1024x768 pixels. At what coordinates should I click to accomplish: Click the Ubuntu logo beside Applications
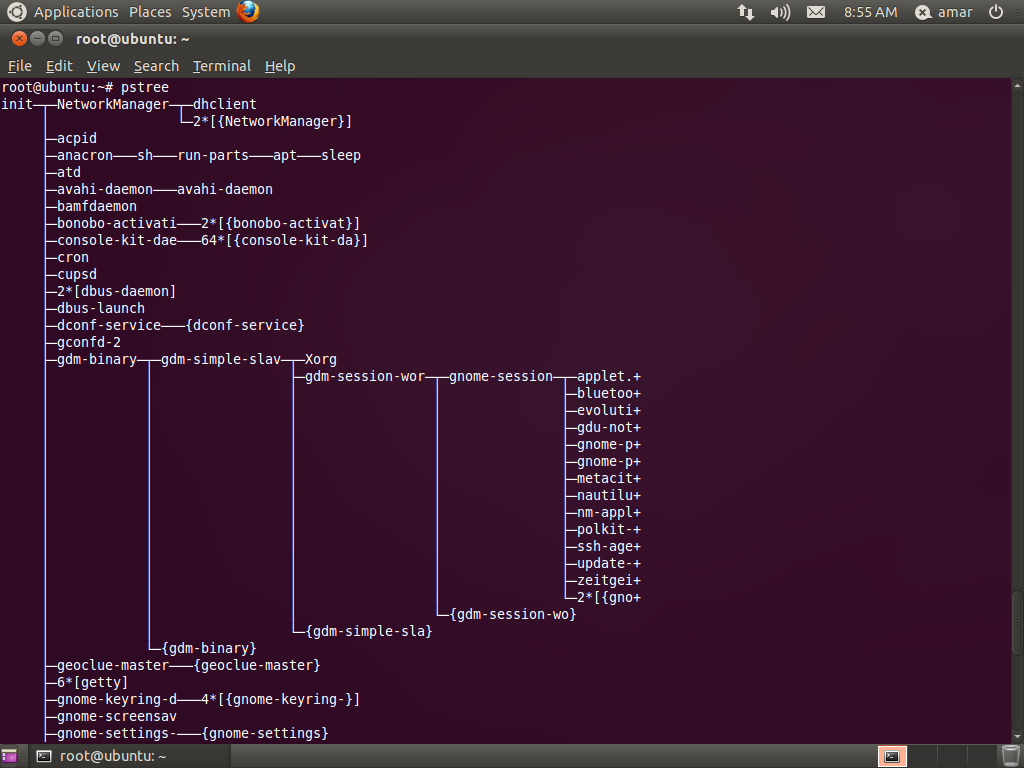point(15,12)
